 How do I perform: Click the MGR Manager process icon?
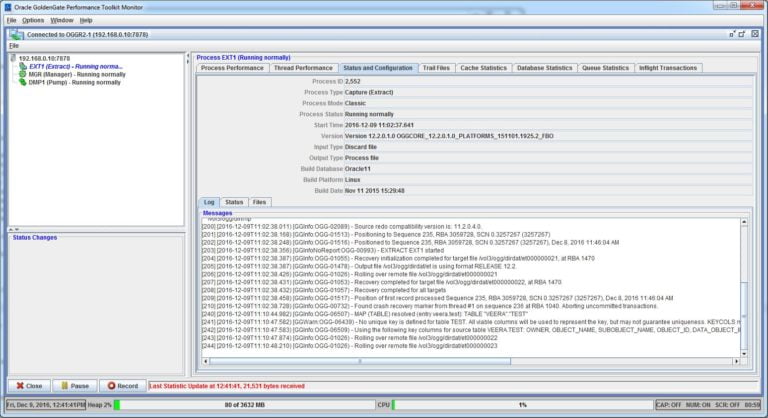pyautogui.click(x=22, y=74)
